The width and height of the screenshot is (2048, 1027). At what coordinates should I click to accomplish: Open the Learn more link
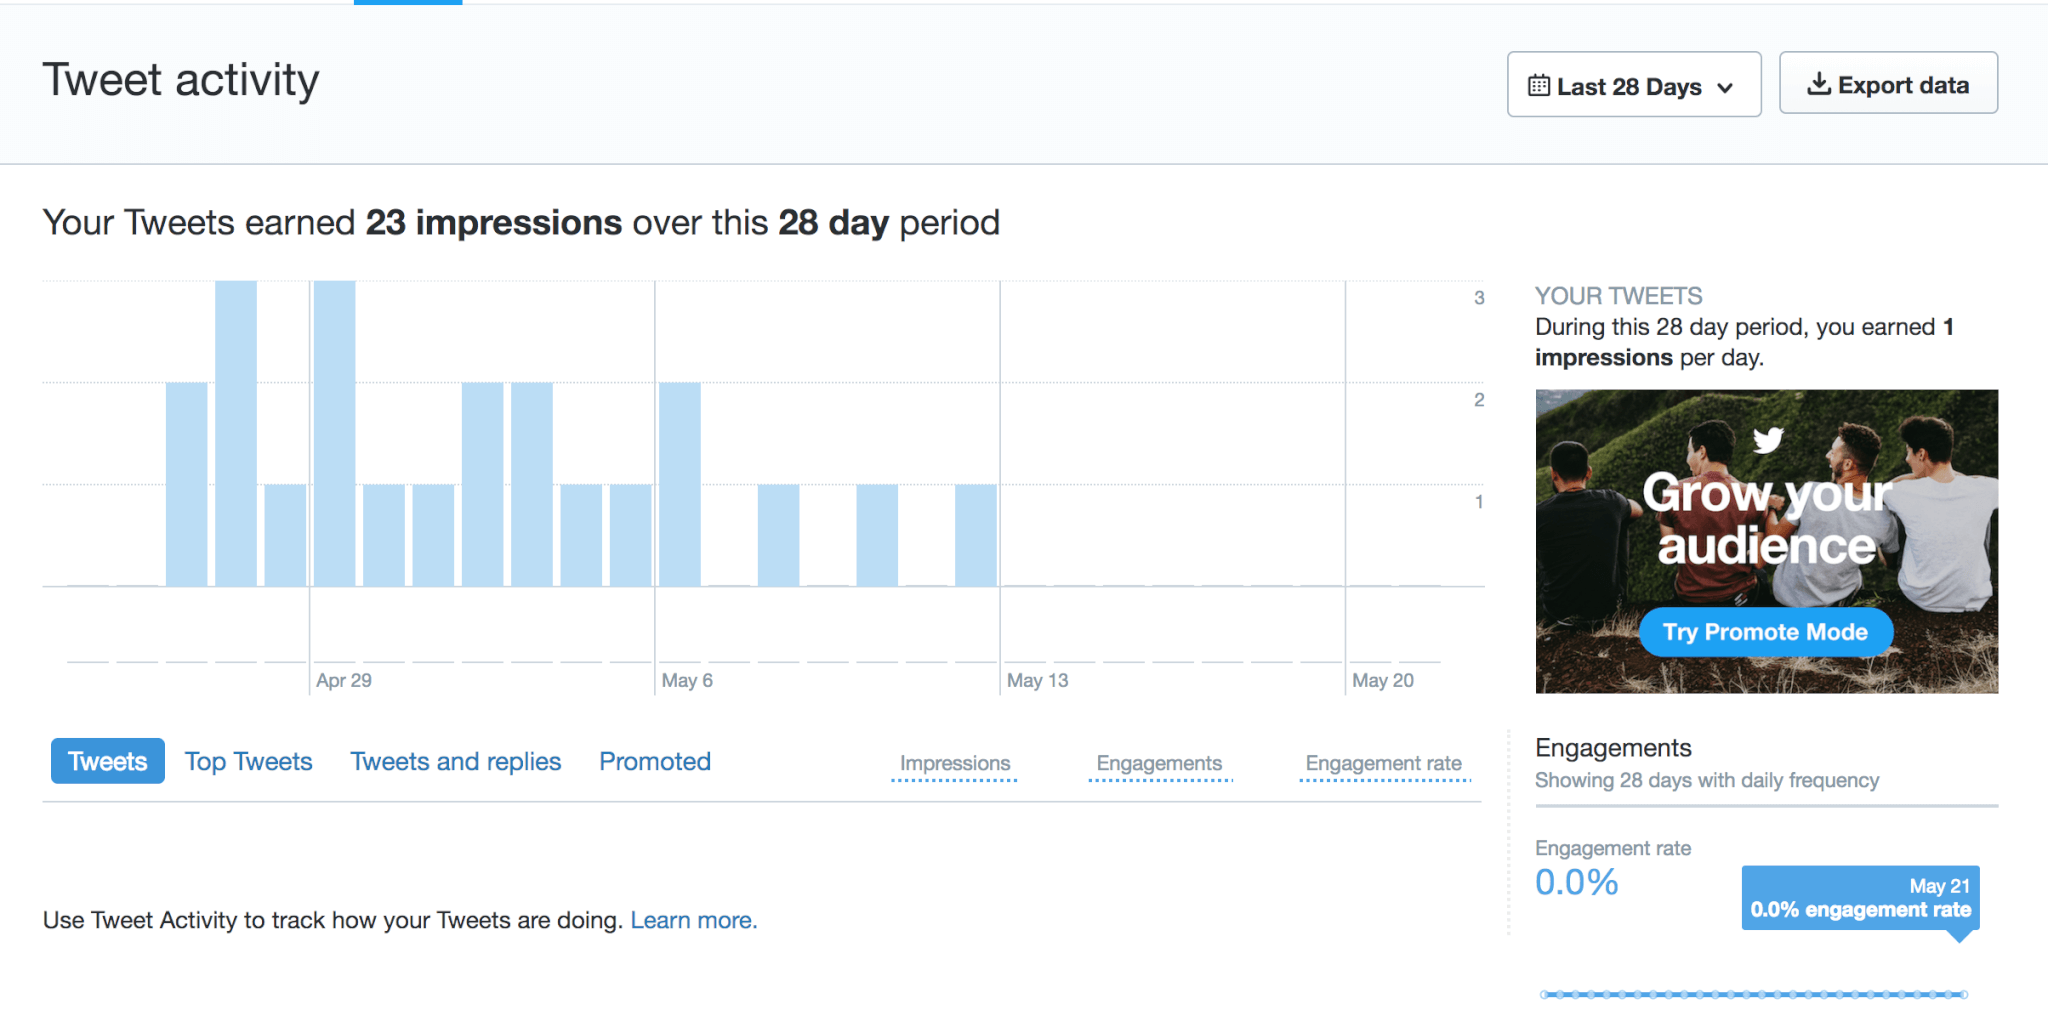[x=693, y=919]
